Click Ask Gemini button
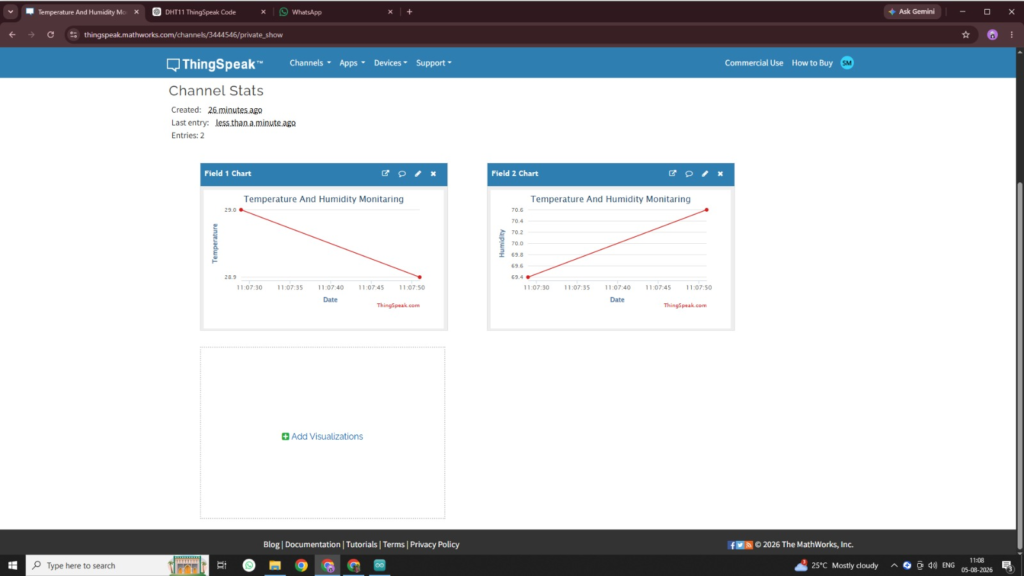Viewport: 1024px width, 576px height. click(912, 12)
